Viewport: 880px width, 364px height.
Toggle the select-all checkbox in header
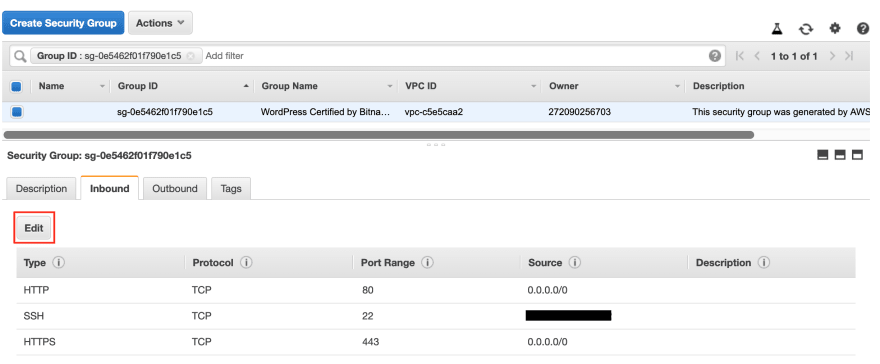coord(16,86)
